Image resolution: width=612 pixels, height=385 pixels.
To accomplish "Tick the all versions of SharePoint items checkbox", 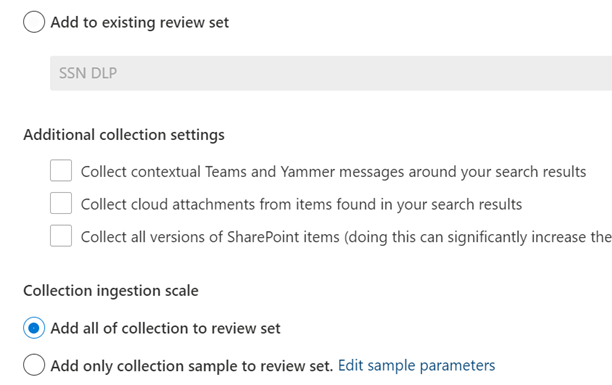I will (61, 236).
